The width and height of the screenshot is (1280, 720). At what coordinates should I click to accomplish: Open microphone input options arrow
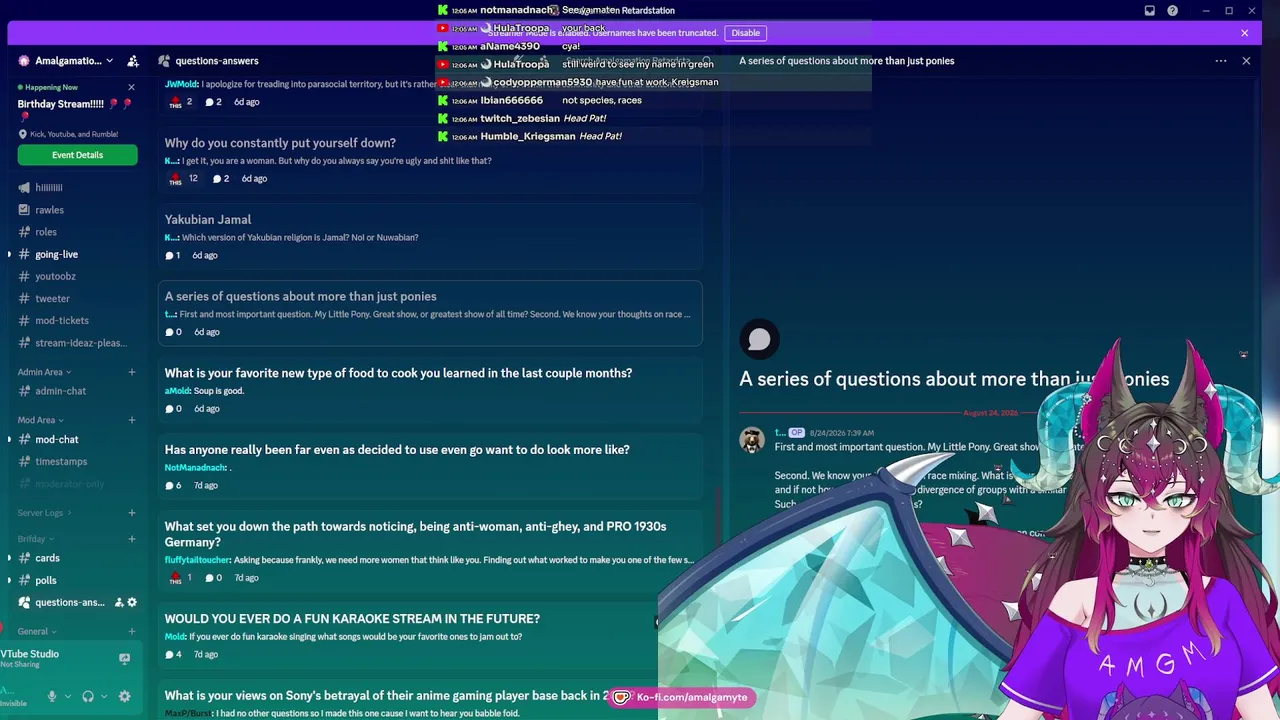pos(67,696)
